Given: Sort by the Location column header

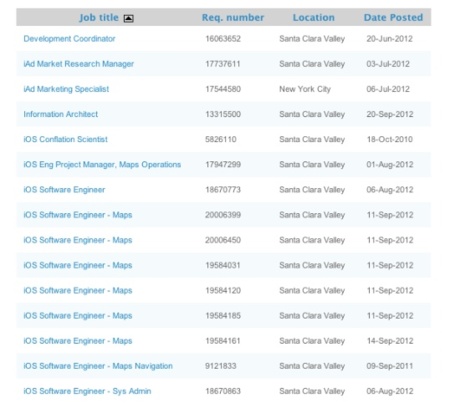Looking at the screenshot, I should point(313,18).
